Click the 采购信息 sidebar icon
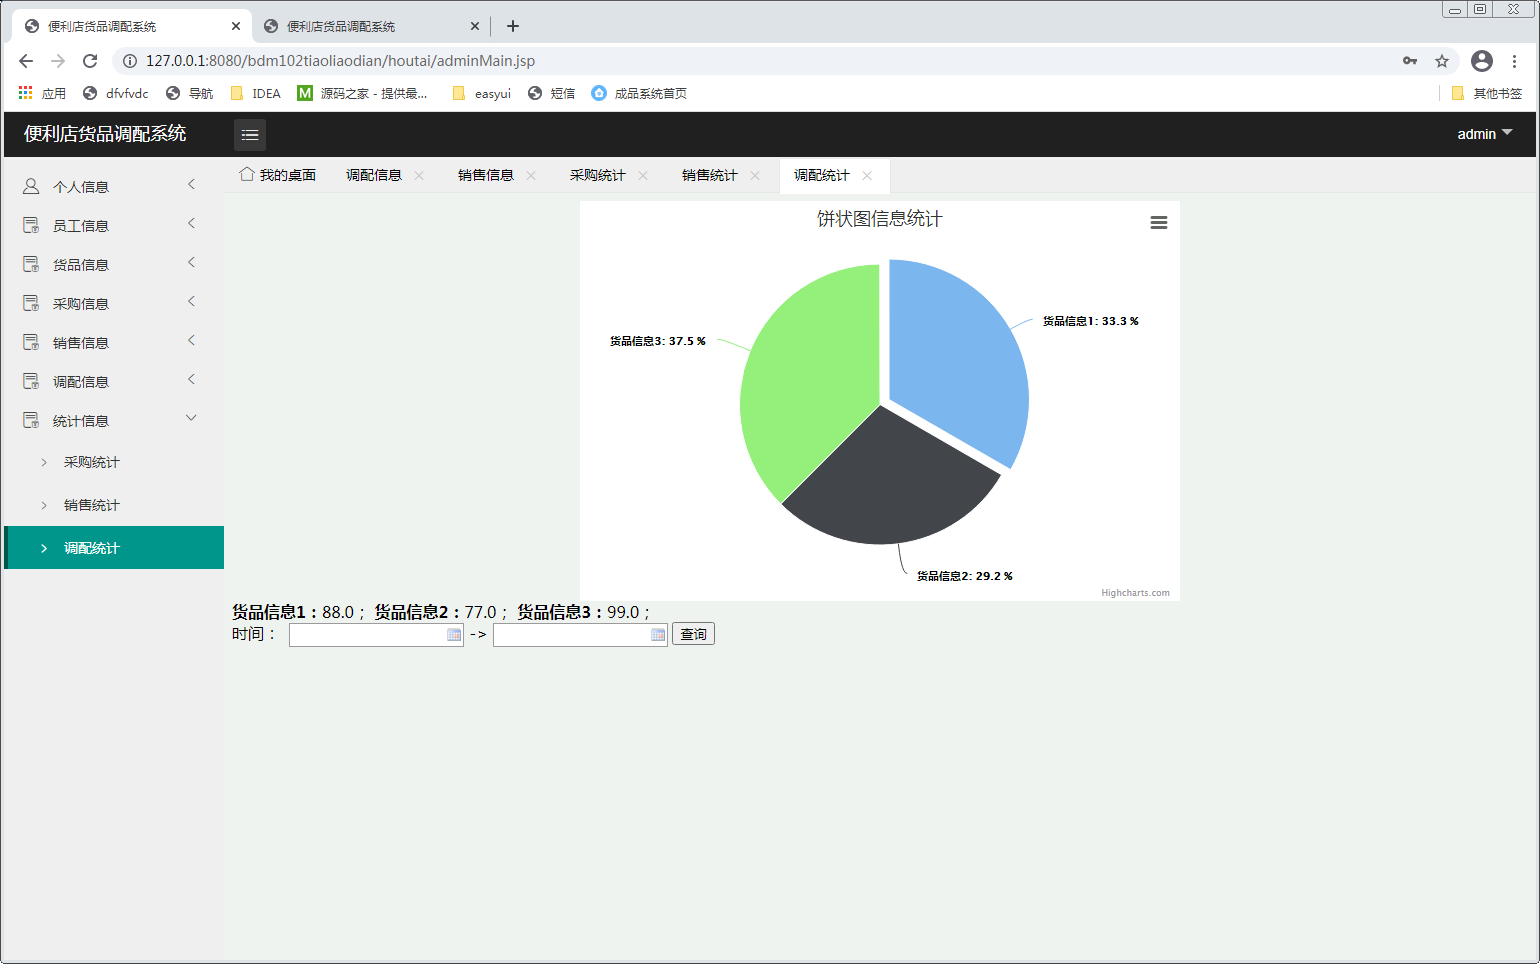 point(31,303)
